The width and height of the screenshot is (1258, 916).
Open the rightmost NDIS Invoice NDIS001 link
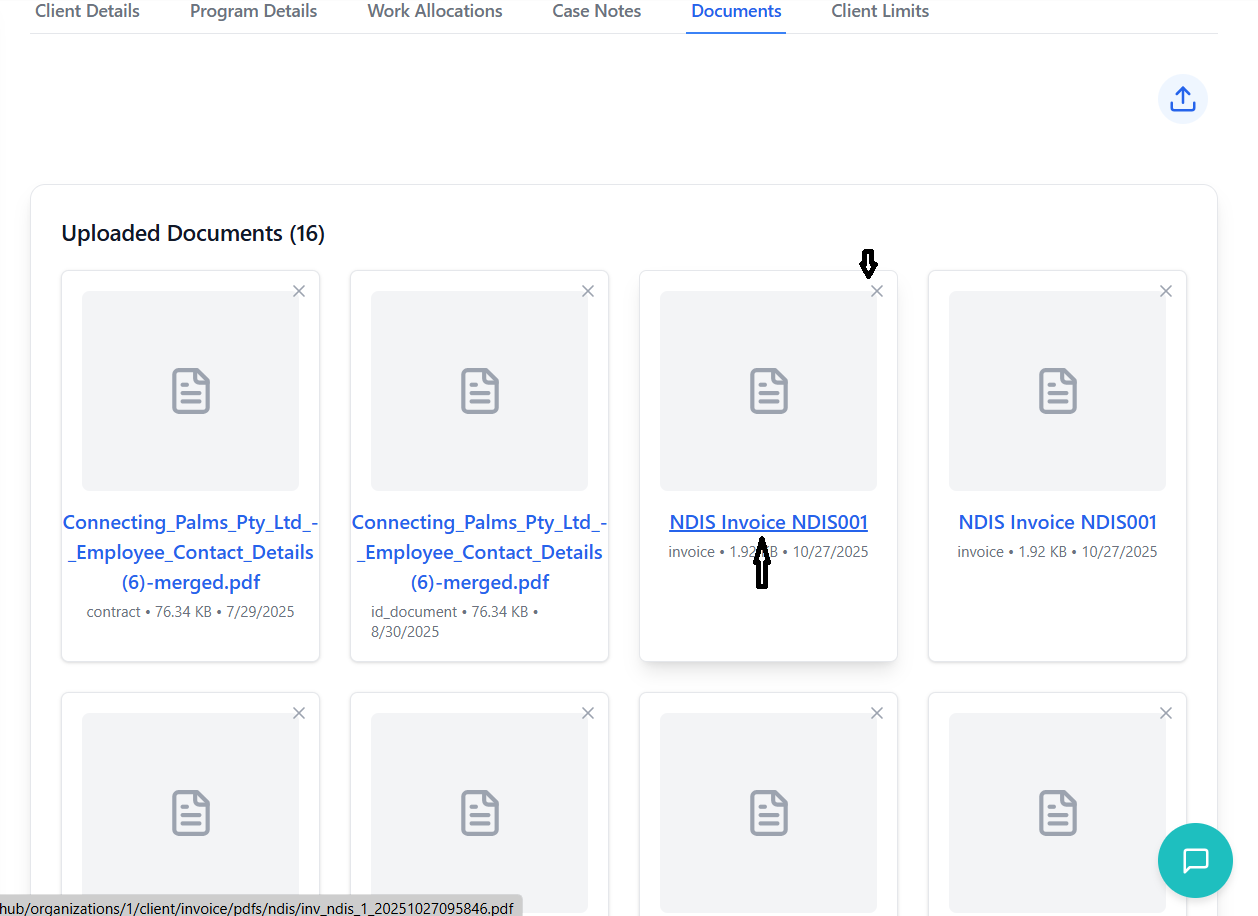(x=1057, y=522)
